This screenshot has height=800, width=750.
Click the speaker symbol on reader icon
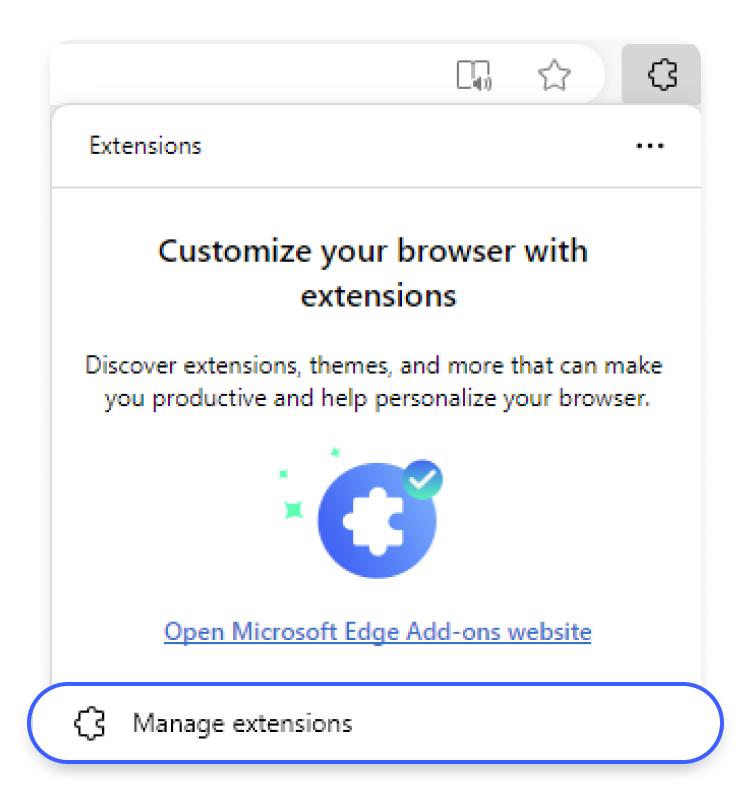click(x=482, y=83)
